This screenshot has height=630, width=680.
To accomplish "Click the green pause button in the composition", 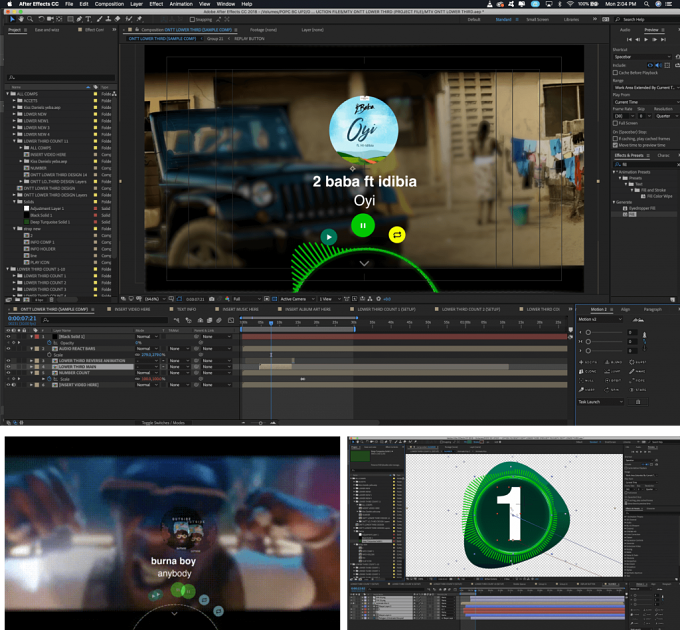I will (363, 225).
